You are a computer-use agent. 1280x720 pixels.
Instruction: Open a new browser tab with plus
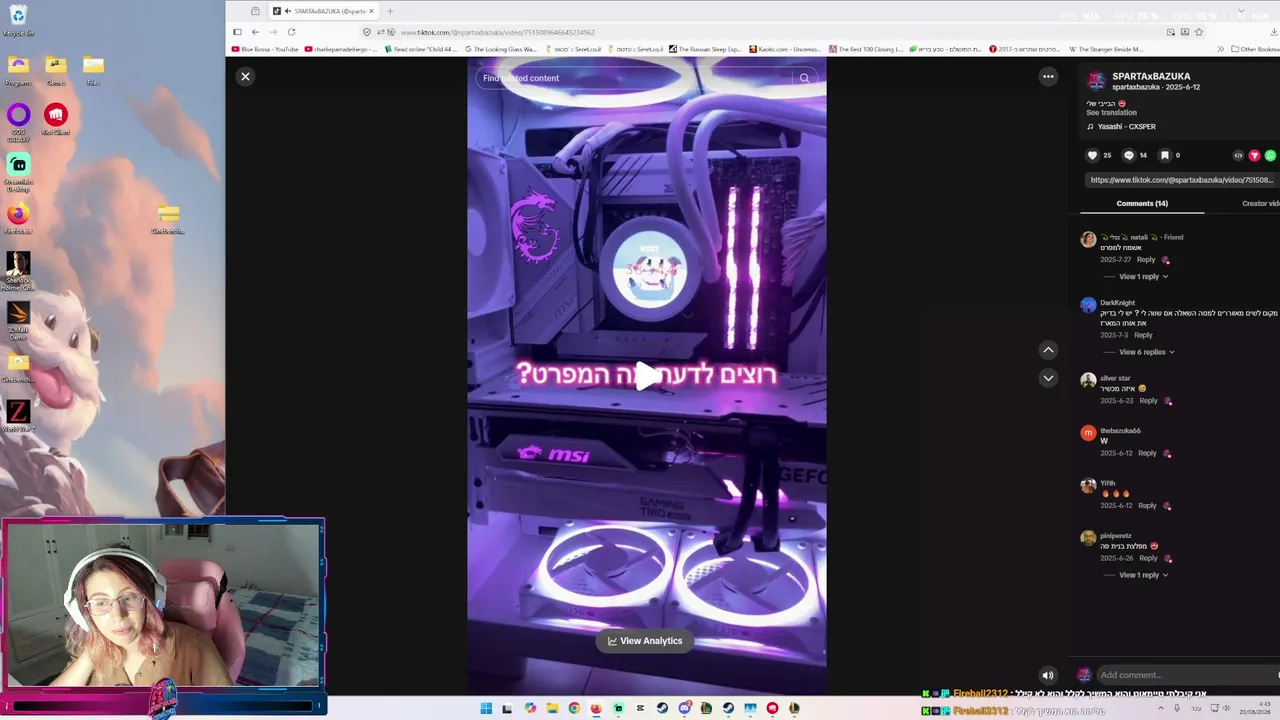coord(390,11)
